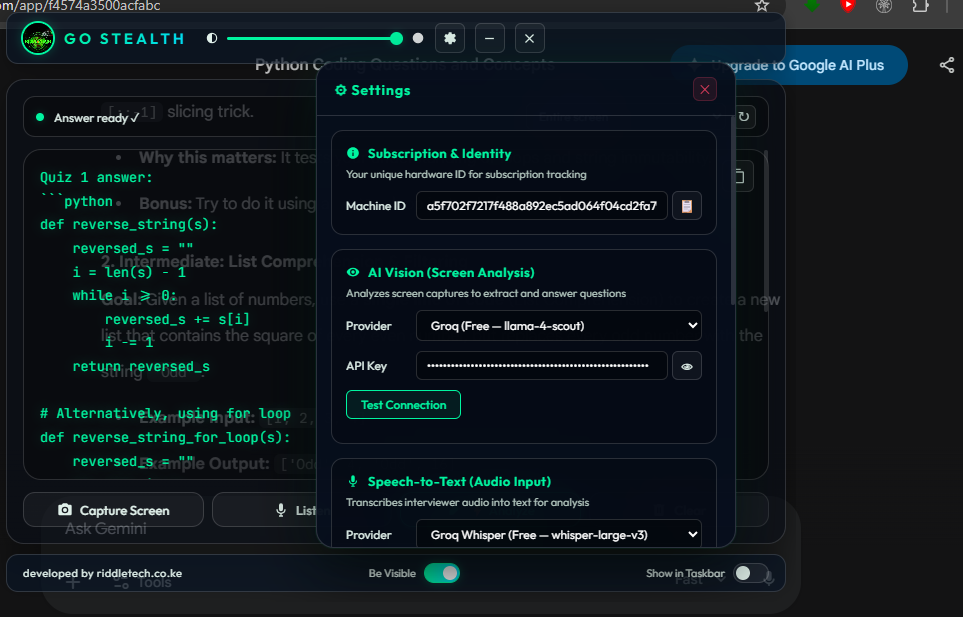
Task: Close the Go Stealth overlay
Action: 529,38
